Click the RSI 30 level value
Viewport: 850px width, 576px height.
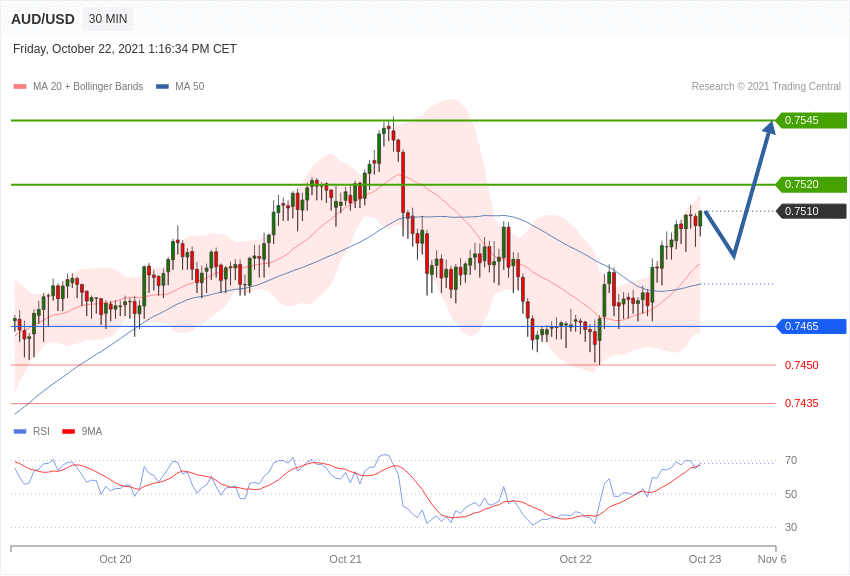(791, 527)
